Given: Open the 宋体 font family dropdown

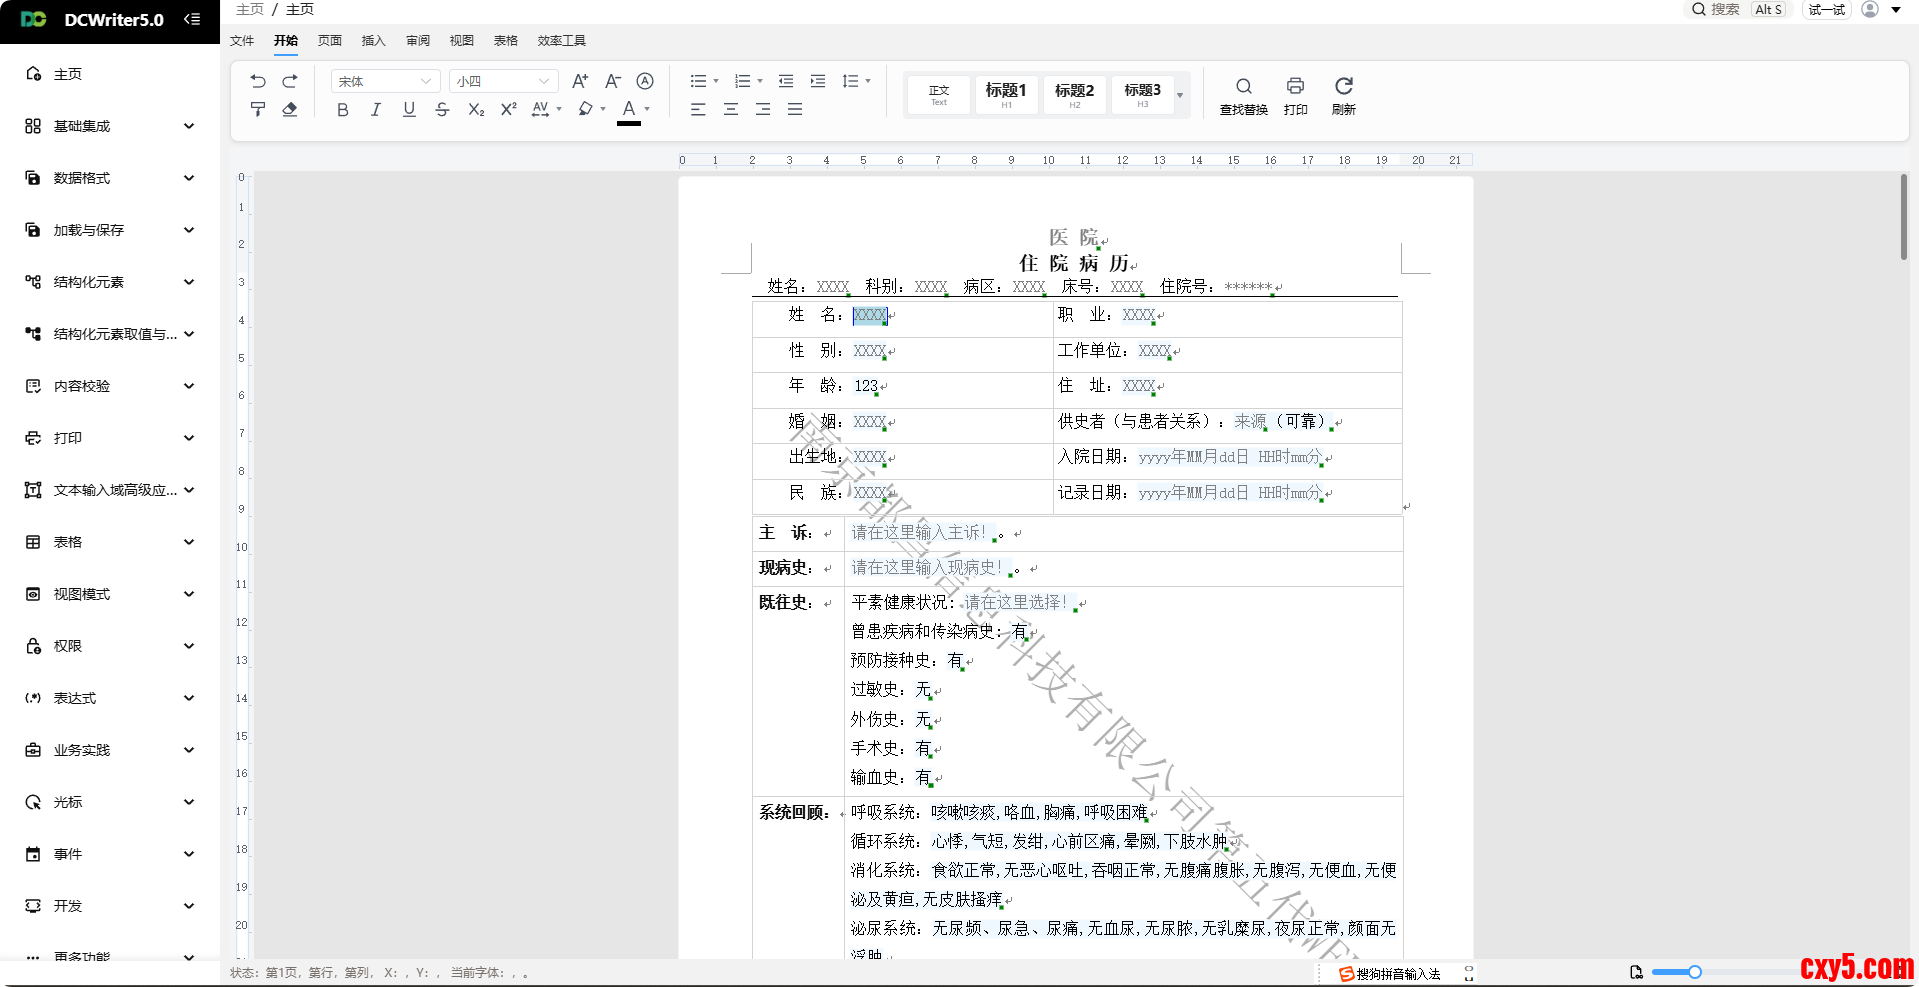Looking at the screenshot, I should (385, 81).
